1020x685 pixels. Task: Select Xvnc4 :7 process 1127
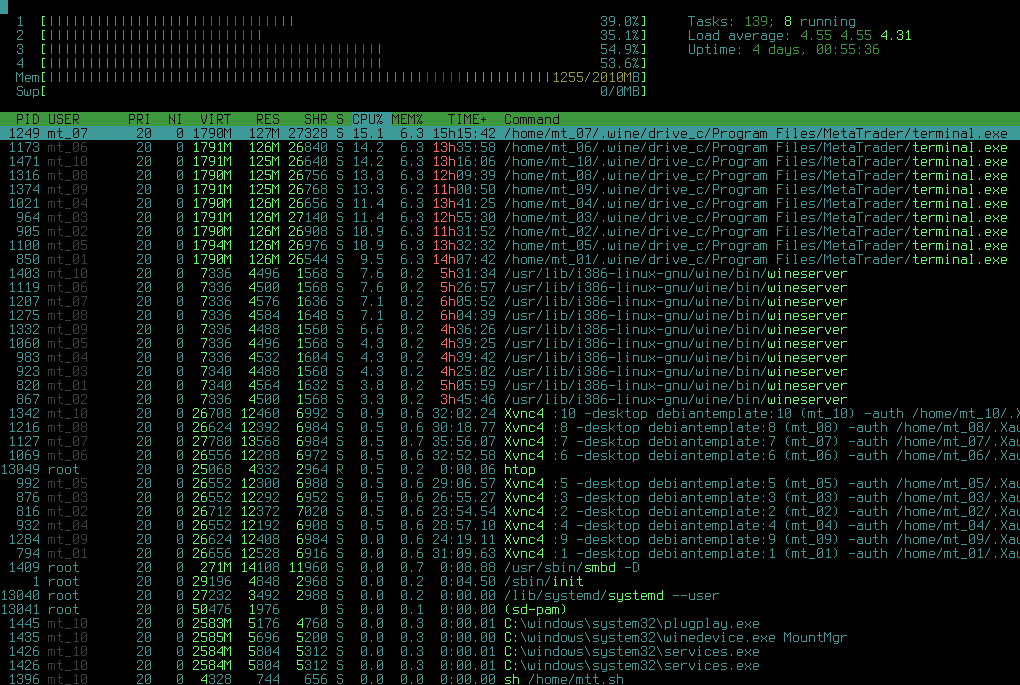(x=510, y=441)
